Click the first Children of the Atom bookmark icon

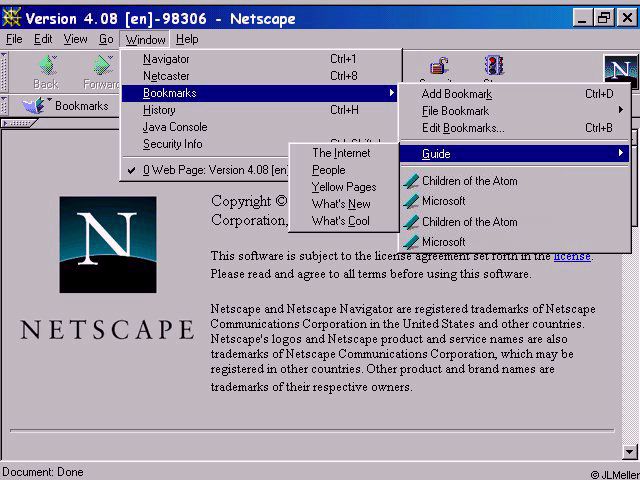tap(411, 181)
